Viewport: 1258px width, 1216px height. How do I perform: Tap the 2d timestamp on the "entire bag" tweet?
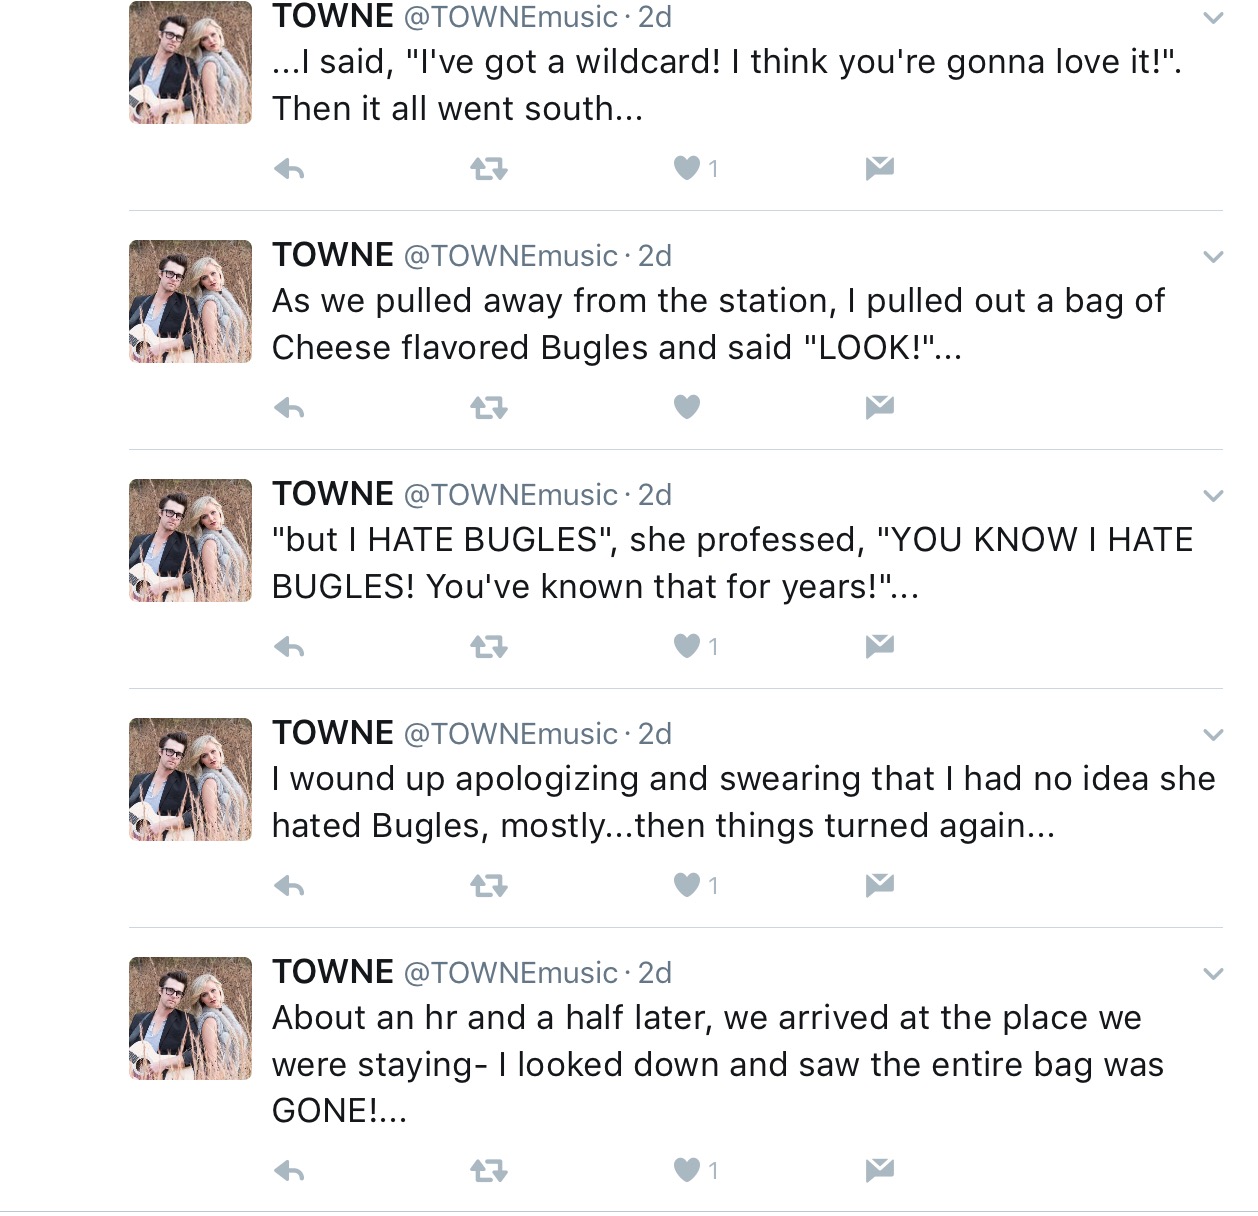[x=655, y=973]
